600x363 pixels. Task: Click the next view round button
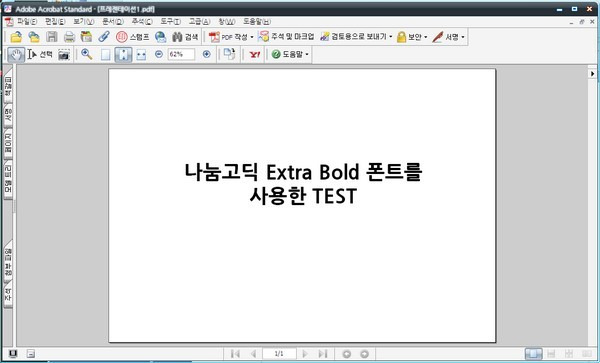(364, 354)
